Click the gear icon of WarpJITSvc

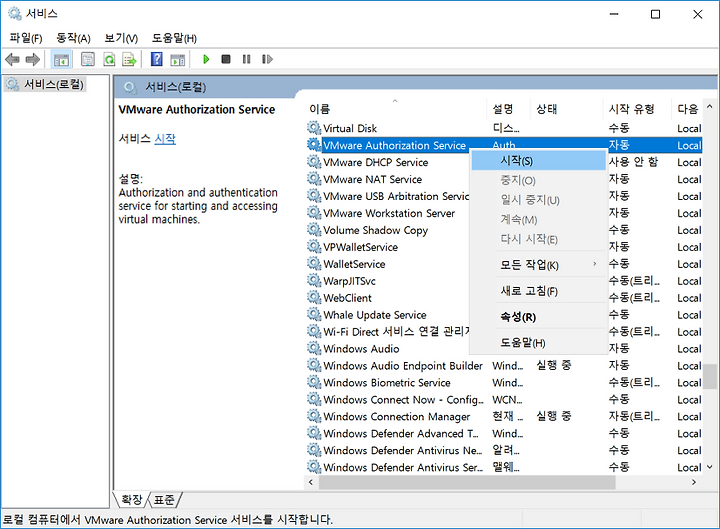tap(314, 281)
